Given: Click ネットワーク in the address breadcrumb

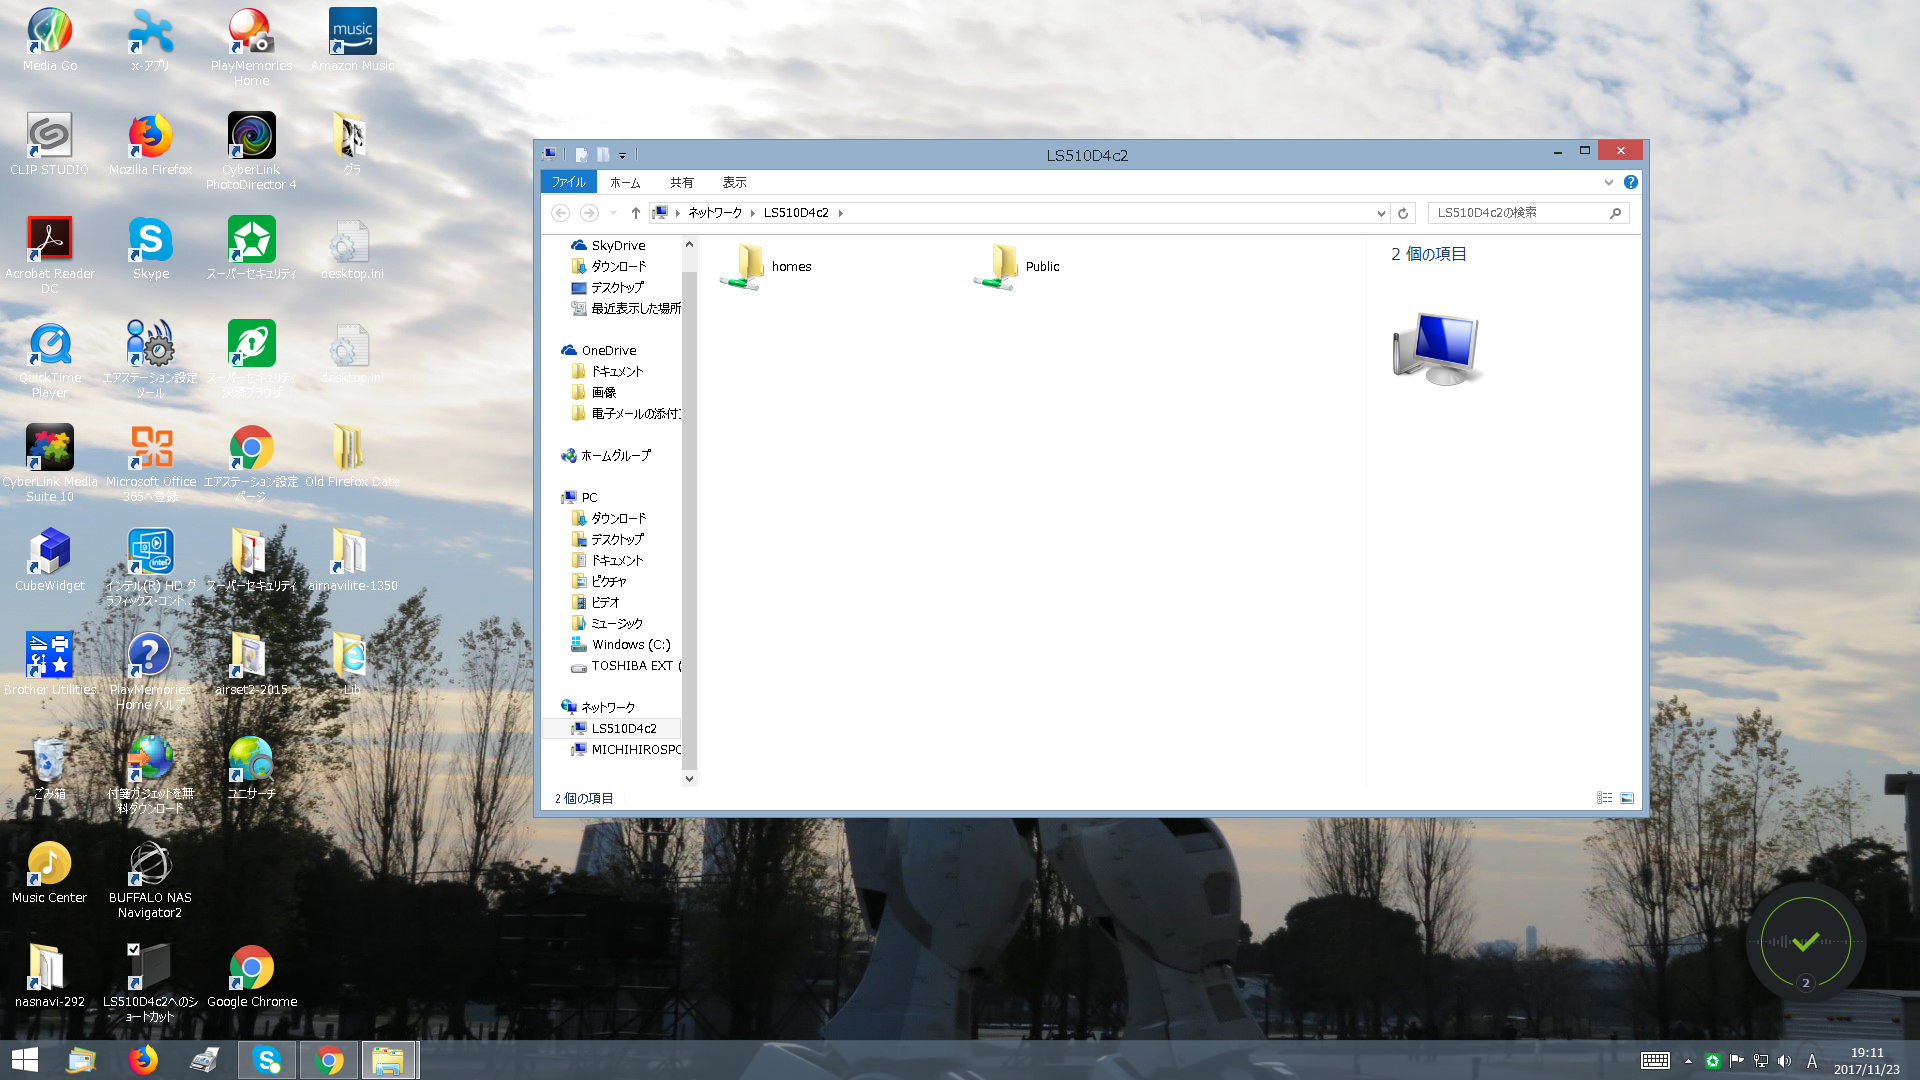Looking at the screenshot, I should 714,213.
